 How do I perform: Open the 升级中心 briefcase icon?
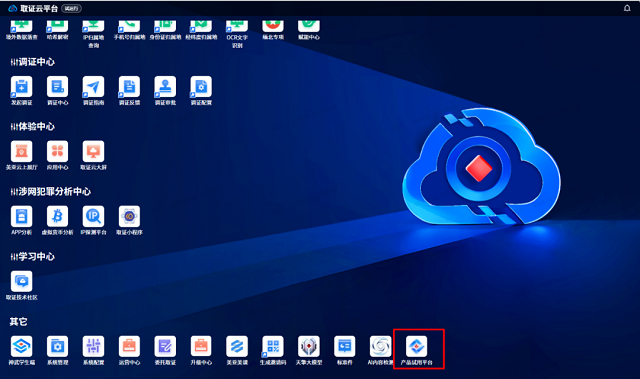201,346
